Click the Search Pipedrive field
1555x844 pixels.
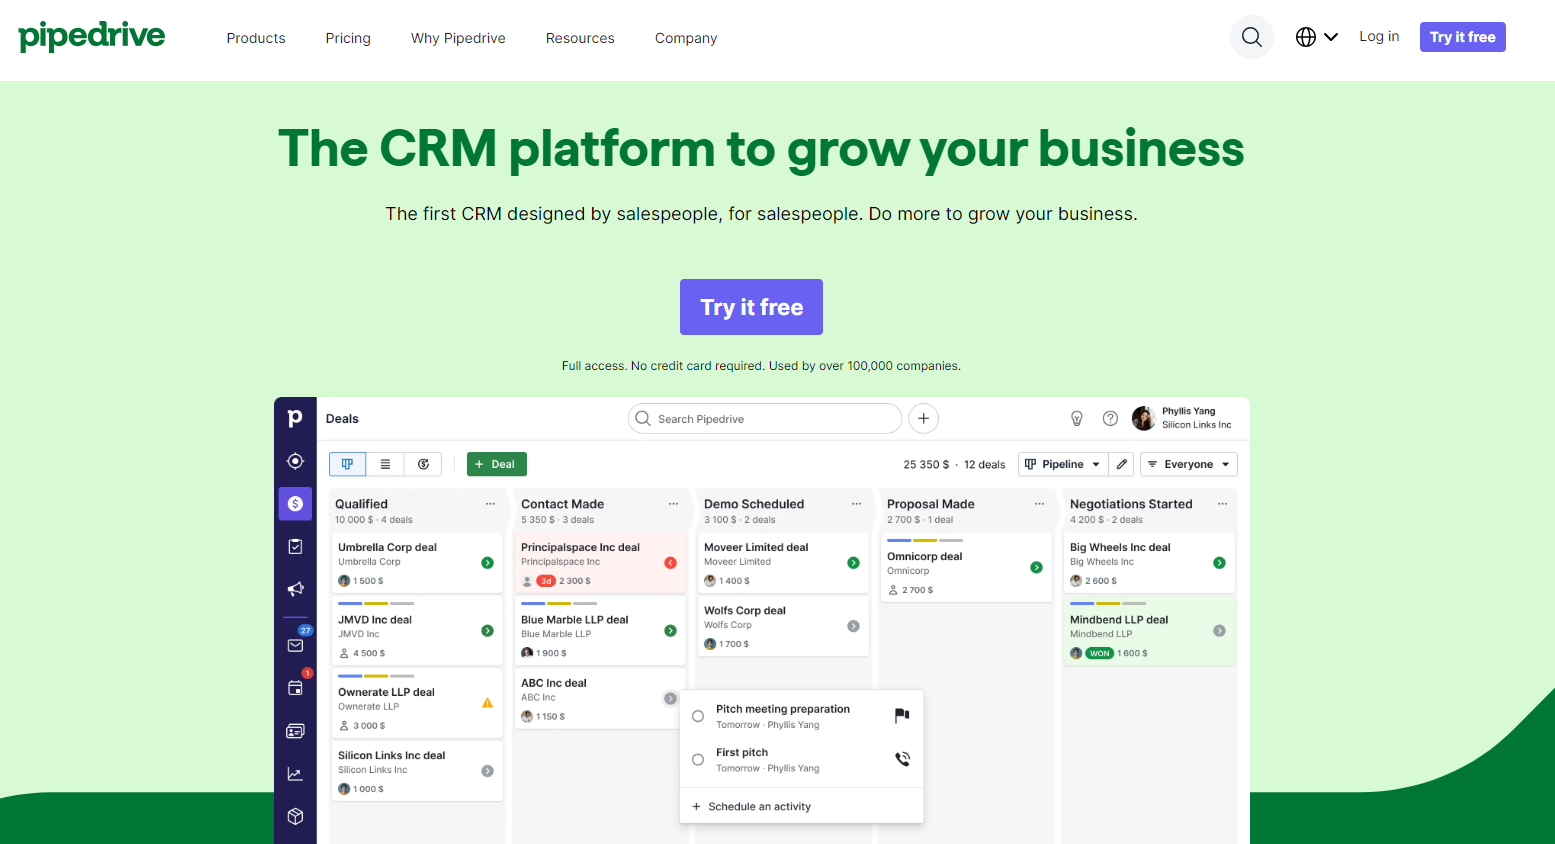click(x=765, y=419)
